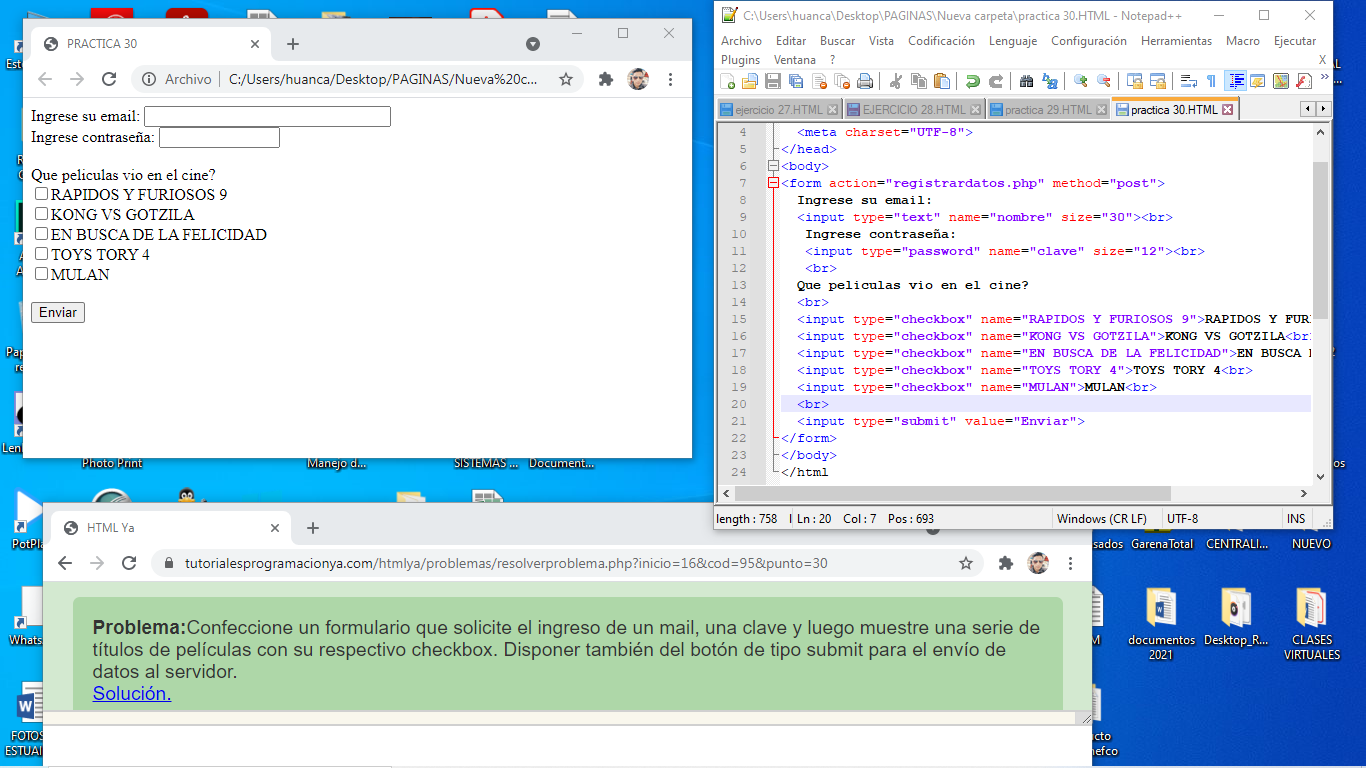
Task: Click the Open file icon in Notepad++
Action: click(749, 81)
